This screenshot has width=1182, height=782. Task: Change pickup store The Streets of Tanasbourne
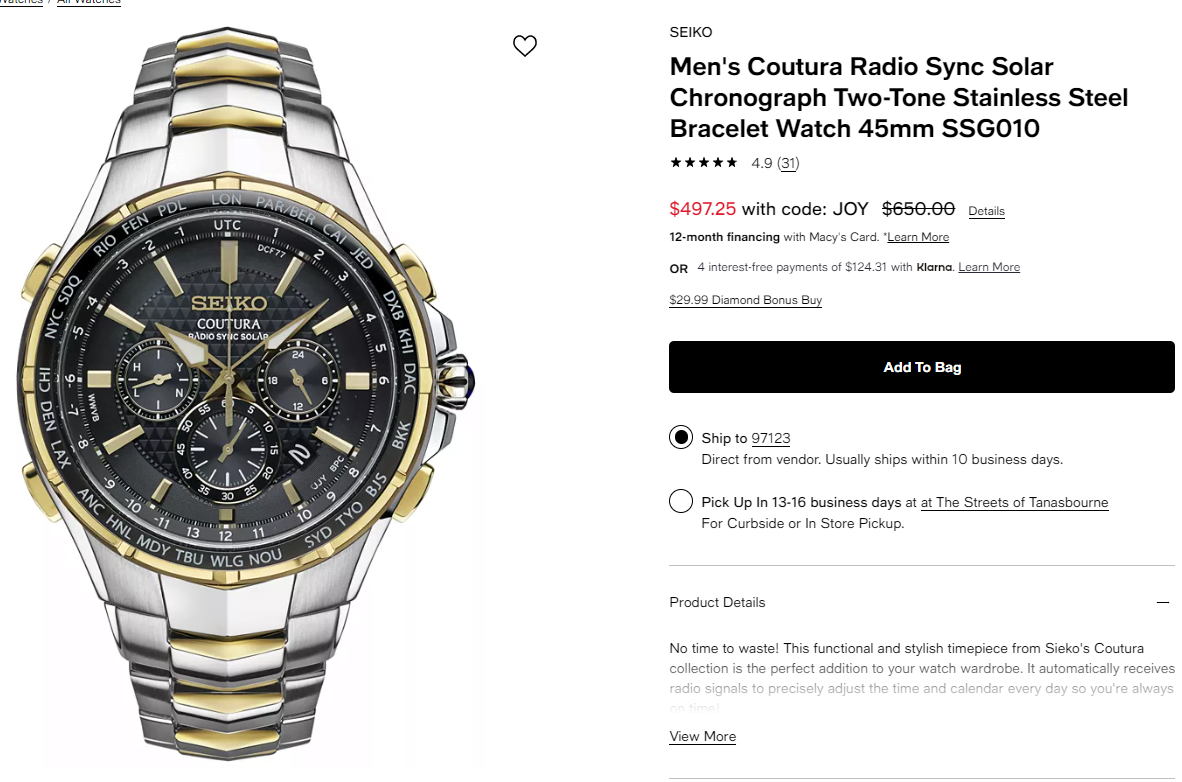[x=1015, y=502]
